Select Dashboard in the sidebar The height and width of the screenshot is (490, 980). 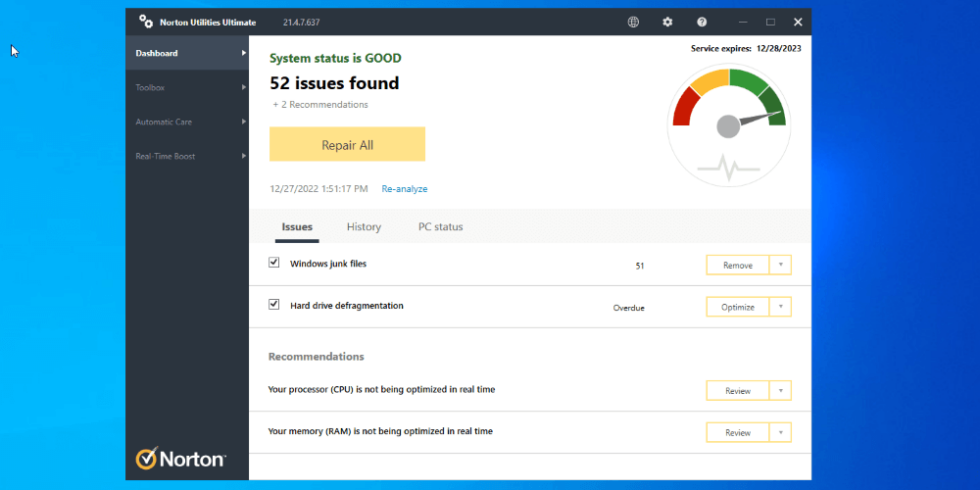click(x=187, y=53)
